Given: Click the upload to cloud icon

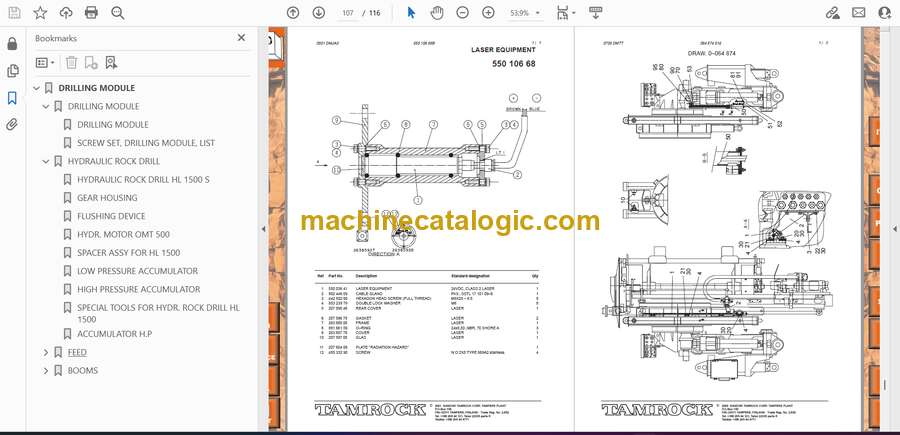Looking at the screenshot, I should coord(66,13).
